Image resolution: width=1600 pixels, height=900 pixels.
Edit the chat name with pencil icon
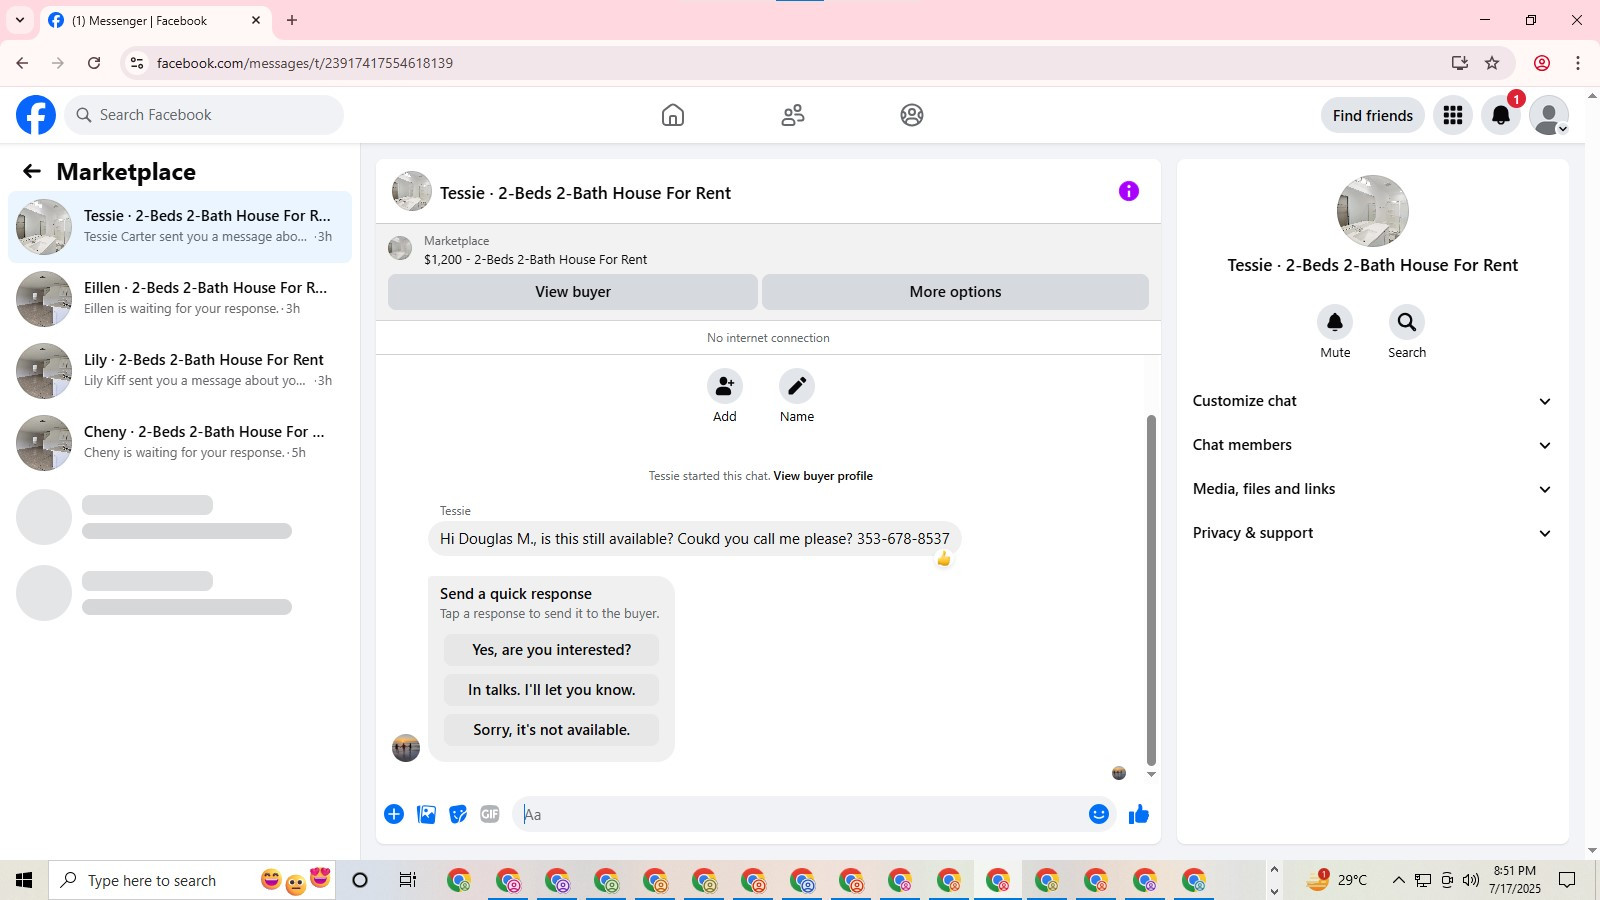(x=797, y=386)
